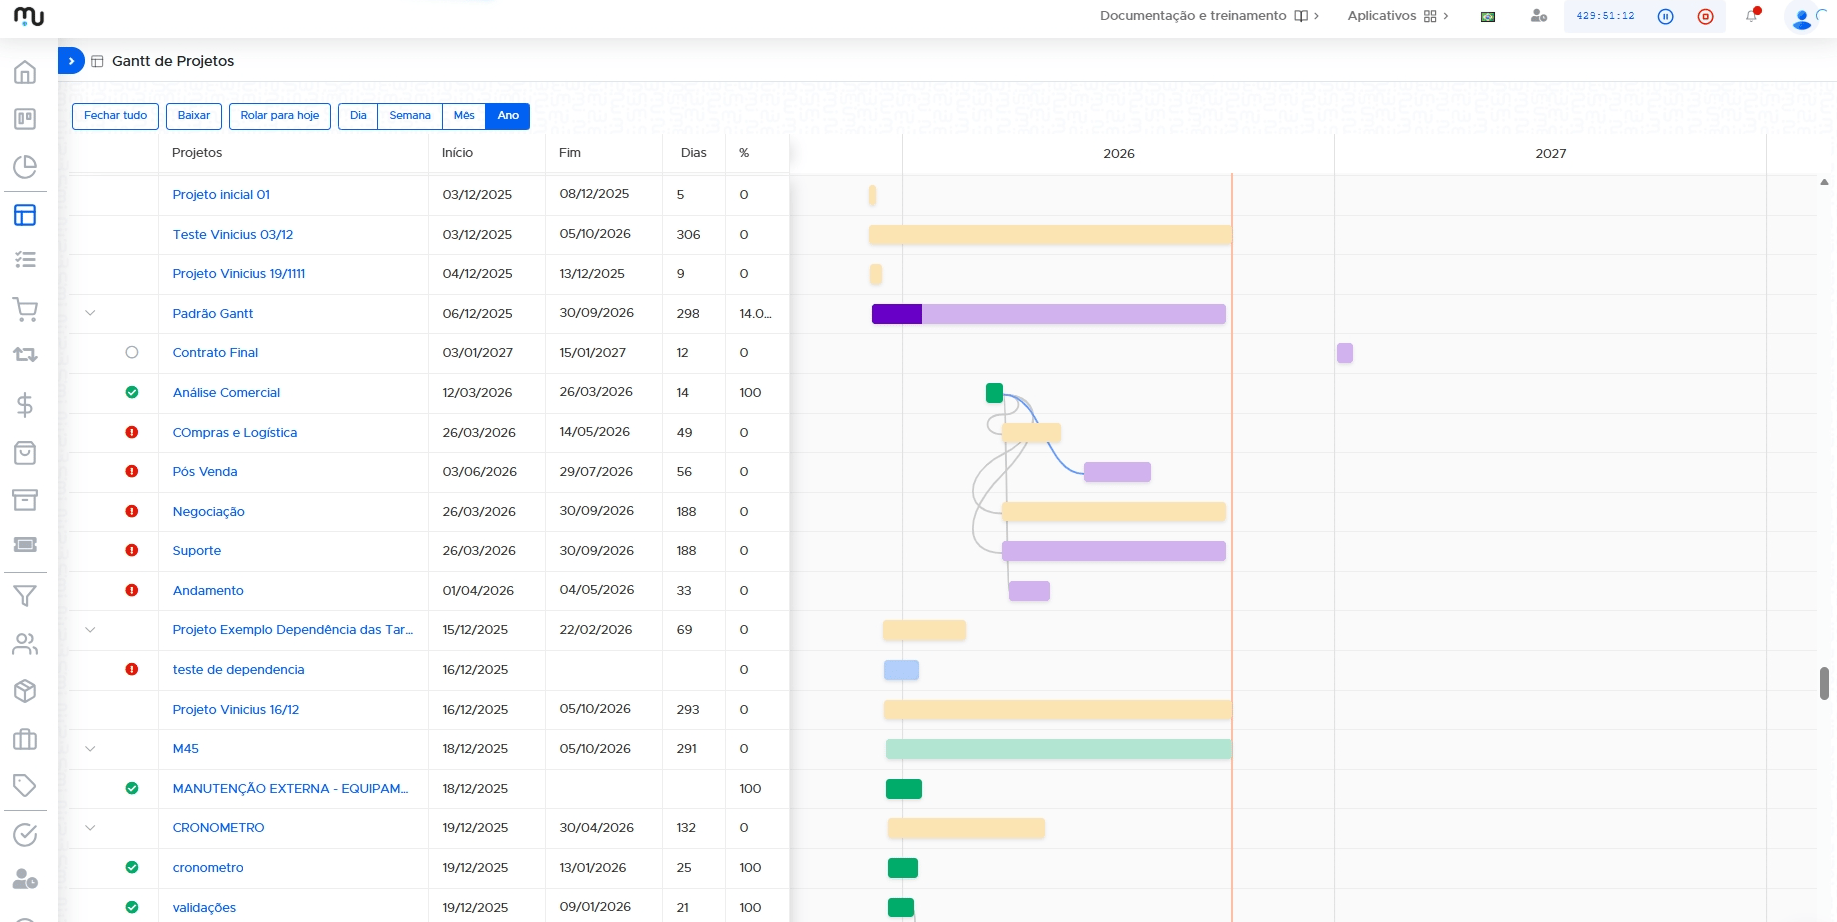Viewport: 1837px width, 922px height.
Task: Open the pie chart reports icon
Action: click(25, 166)
